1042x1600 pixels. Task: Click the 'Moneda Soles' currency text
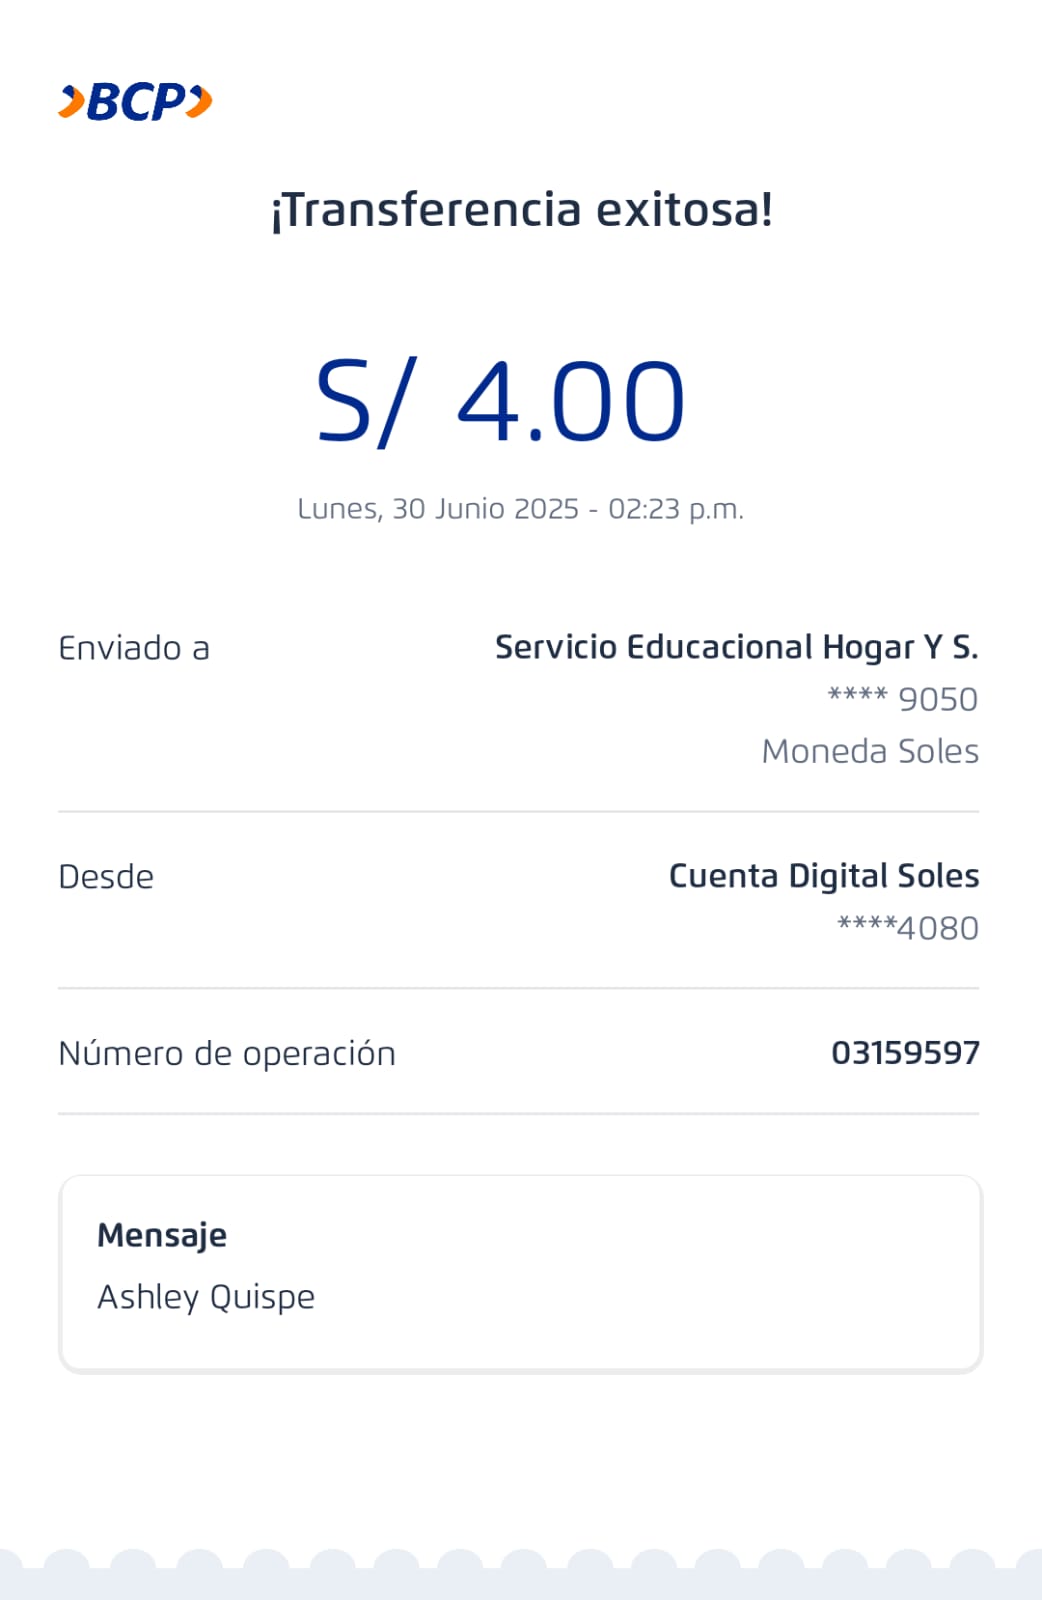[870, 751]
